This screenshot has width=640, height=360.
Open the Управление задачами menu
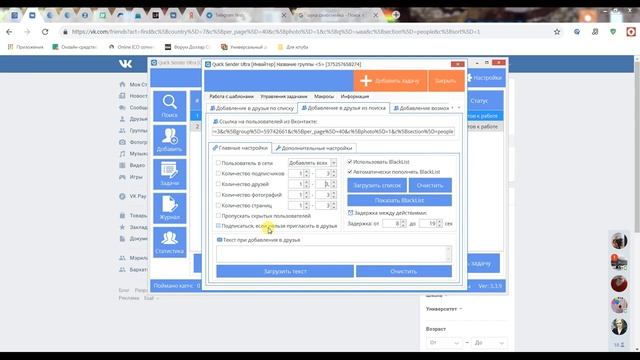(284, 96)
